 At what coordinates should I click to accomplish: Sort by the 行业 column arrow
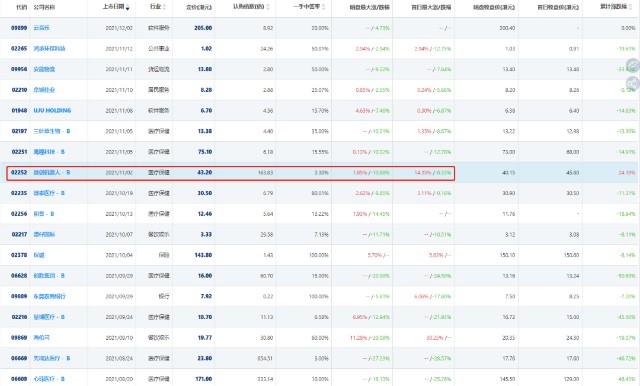(x=164, y=7)
